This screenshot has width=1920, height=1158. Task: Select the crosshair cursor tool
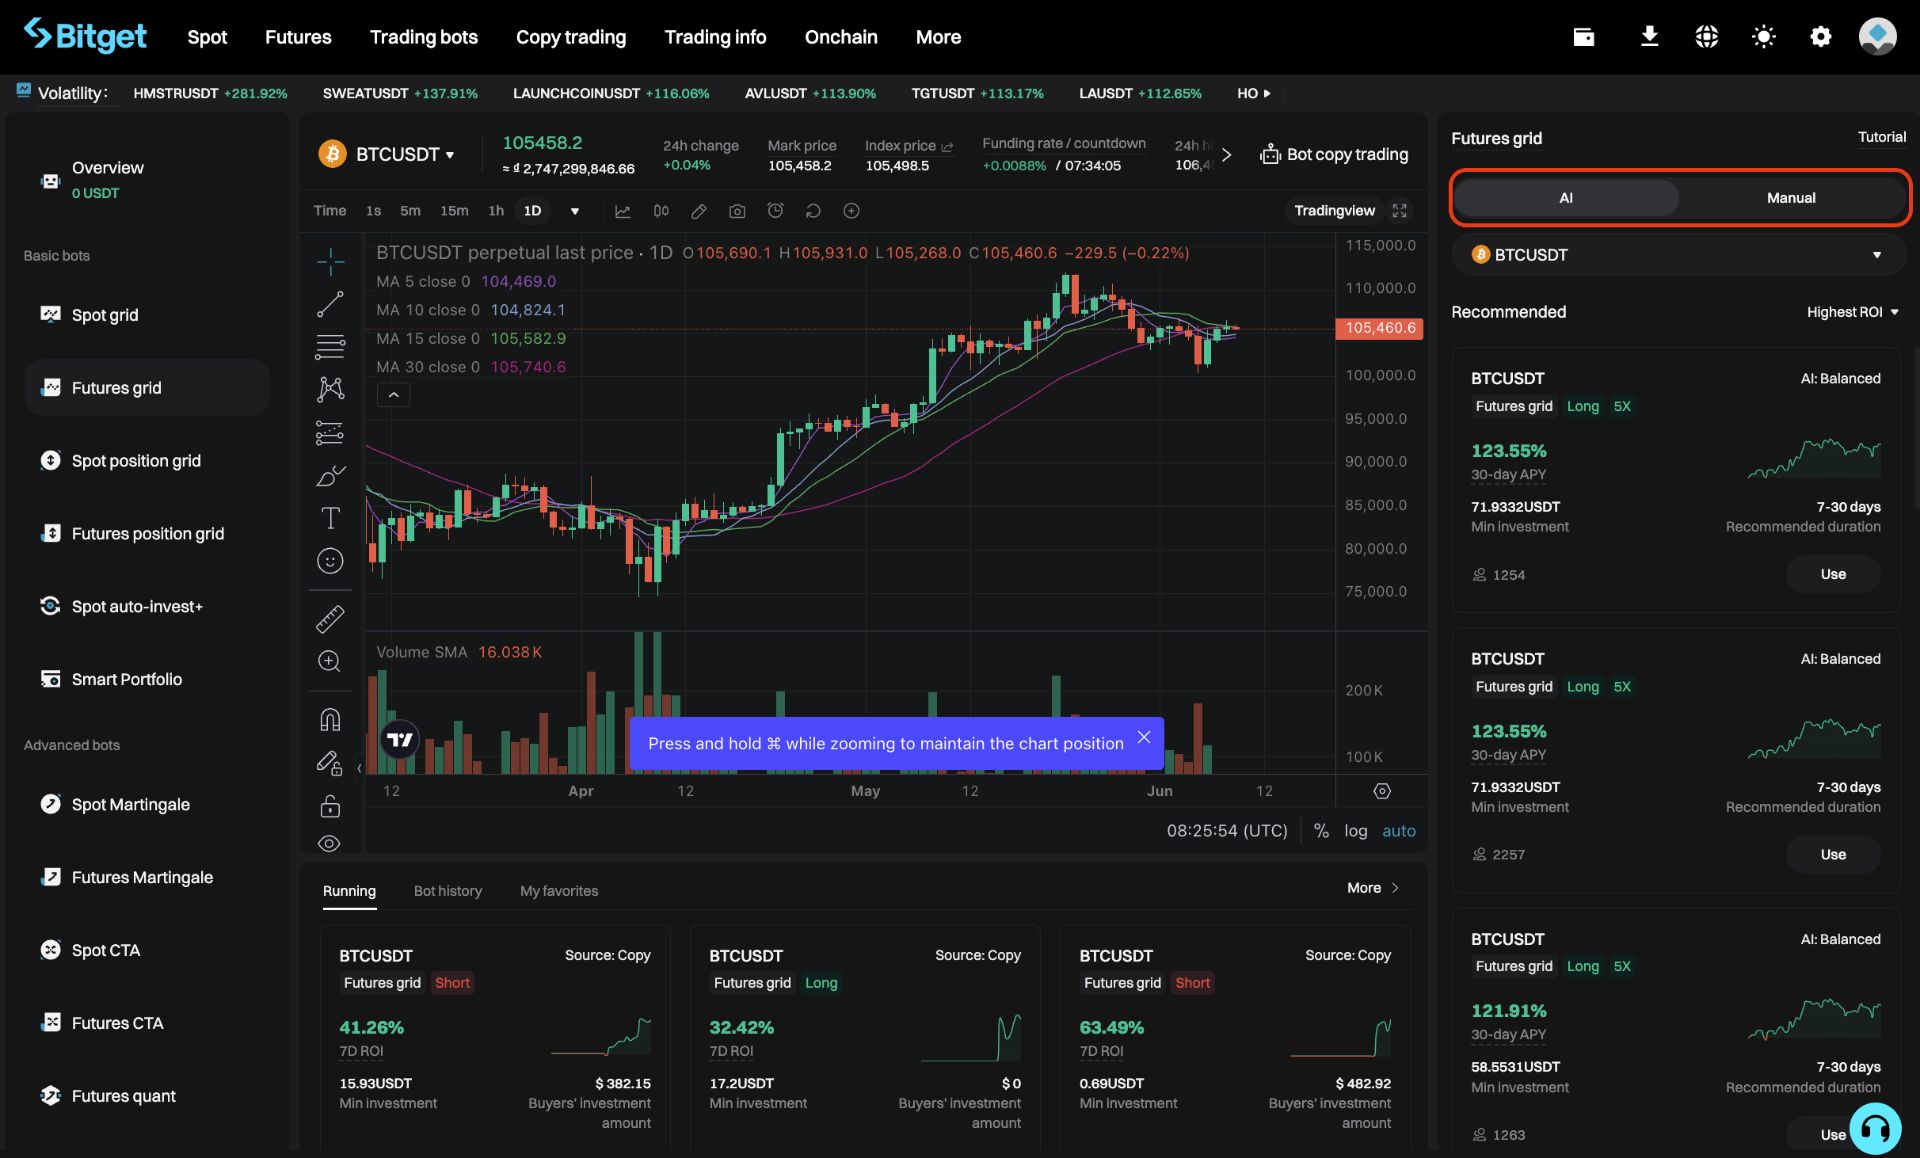(330, 262)
